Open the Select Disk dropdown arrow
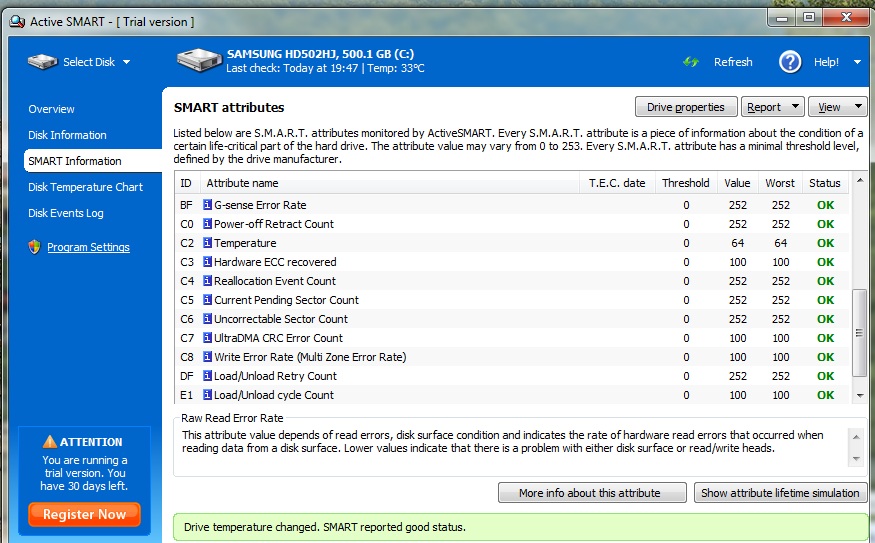 127,62
